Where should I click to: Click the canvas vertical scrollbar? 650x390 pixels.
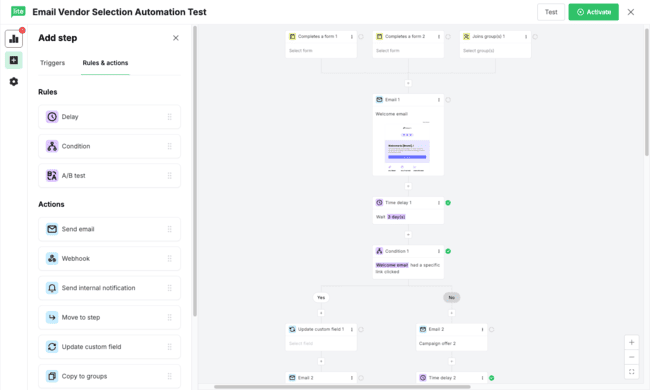click(647, 92)
